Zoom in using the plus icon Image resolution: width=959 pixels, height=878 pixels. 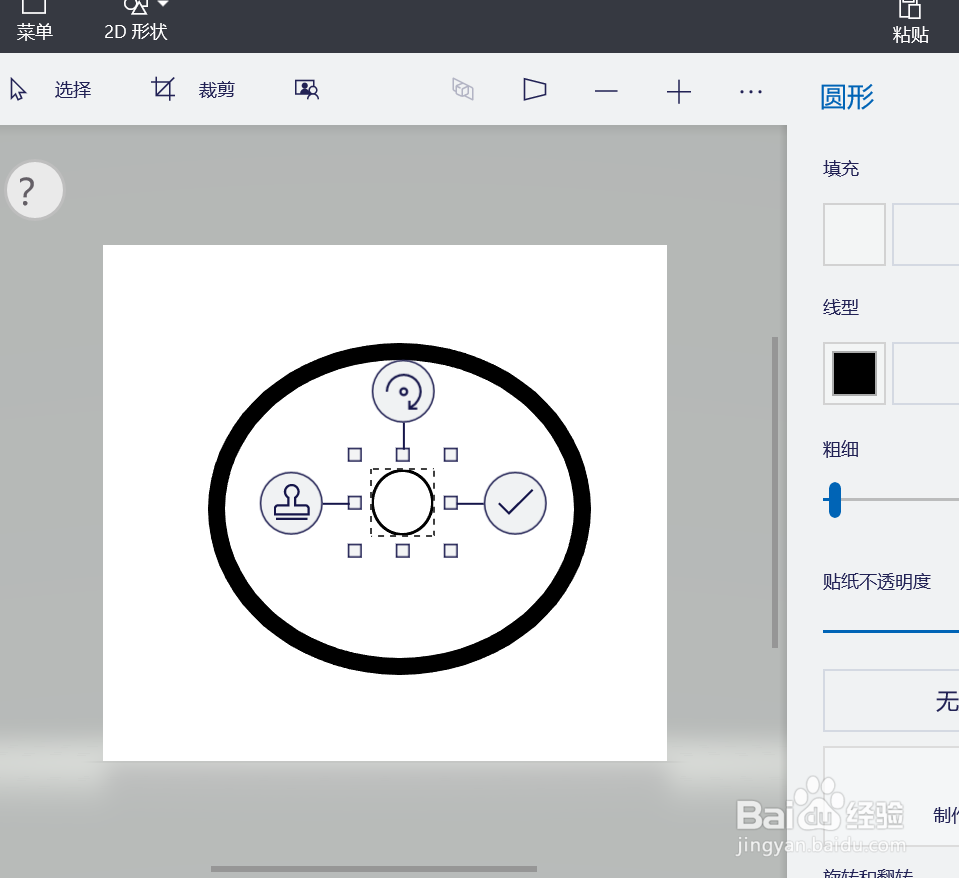point(678,91)
